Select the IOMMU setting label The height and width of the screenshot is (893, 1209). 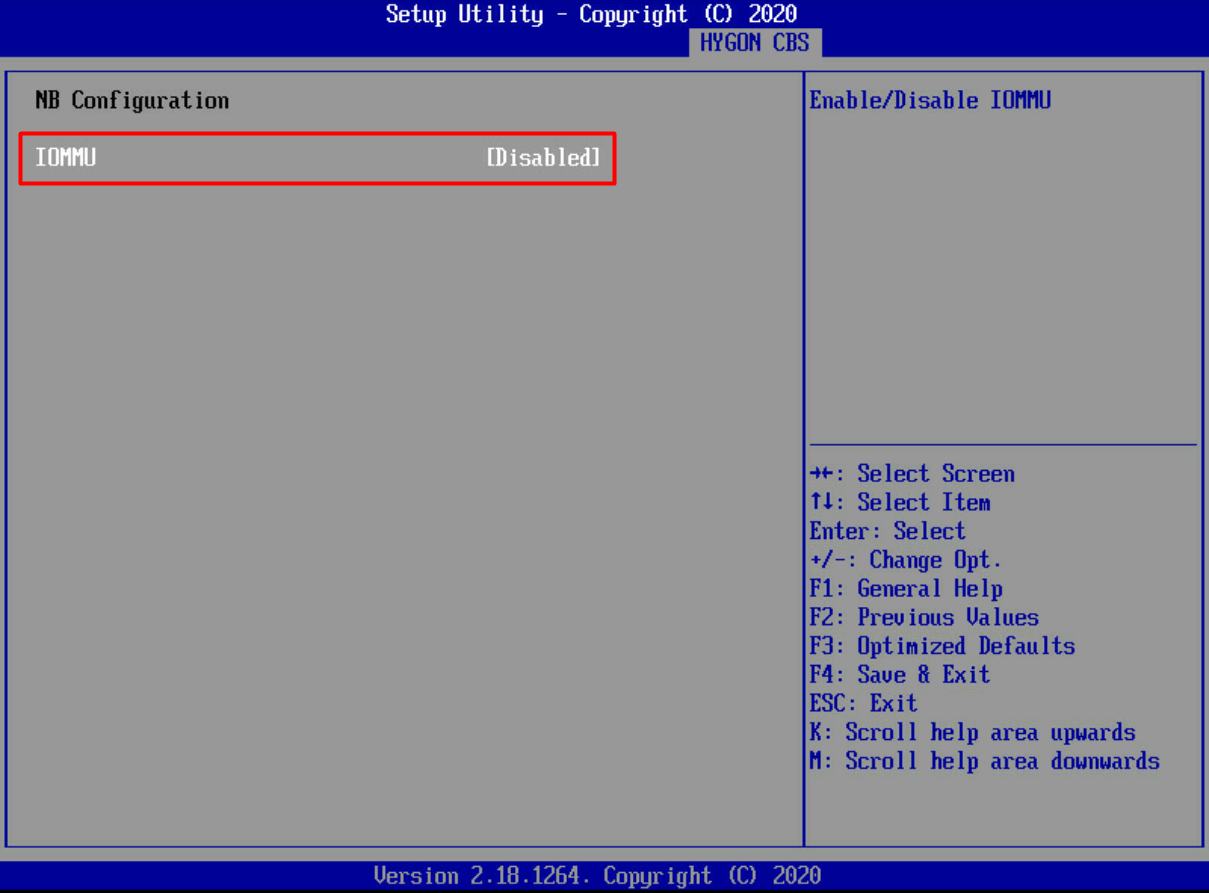click(x=66, y=157)
